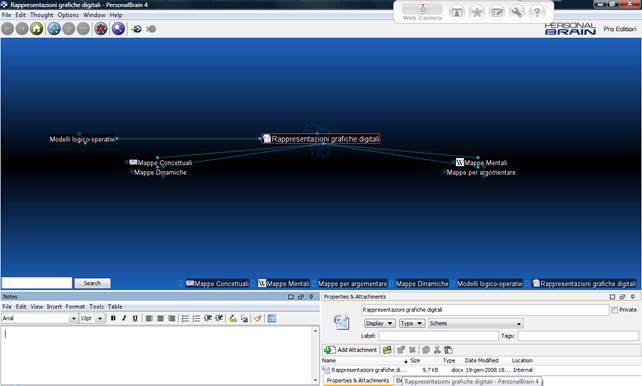642x386 pixels.
Task: Click the Web Camera overlay button
Action: point(422,12)
